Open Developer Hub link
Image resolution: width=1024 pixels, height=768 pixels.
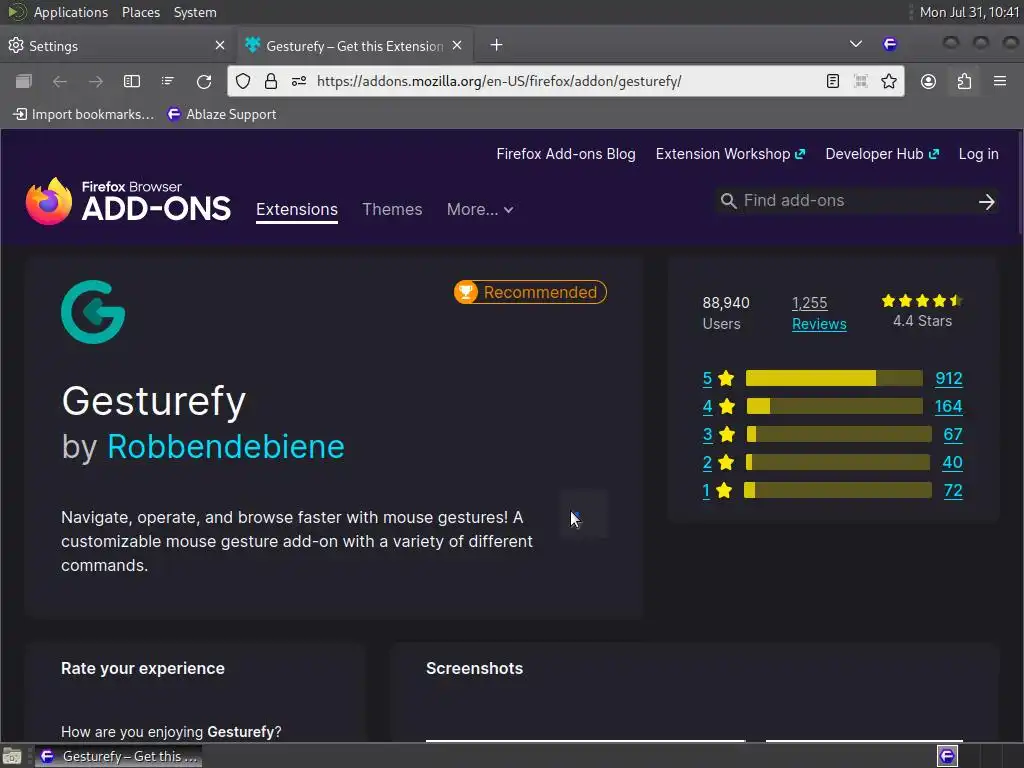pos(882,154)
